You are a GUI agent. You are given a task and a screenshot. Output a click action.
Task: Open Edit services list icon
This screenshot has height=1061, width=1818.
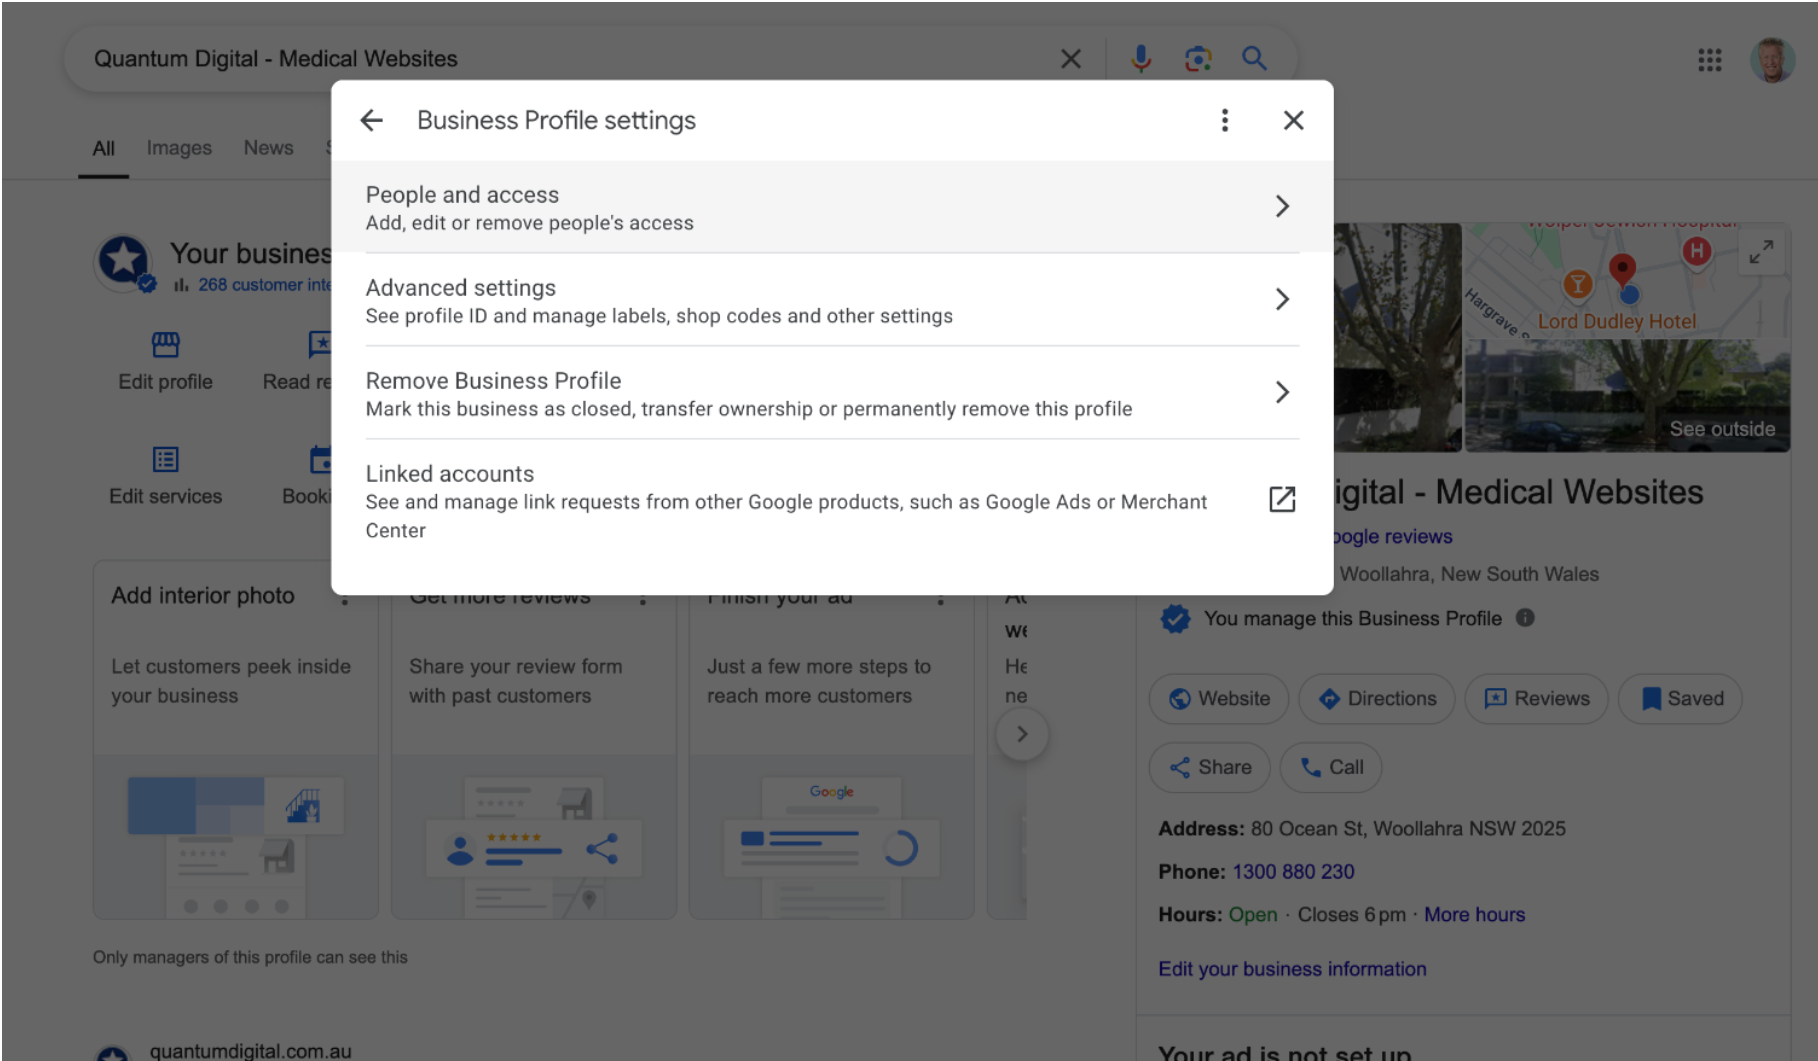click(165, 460)
